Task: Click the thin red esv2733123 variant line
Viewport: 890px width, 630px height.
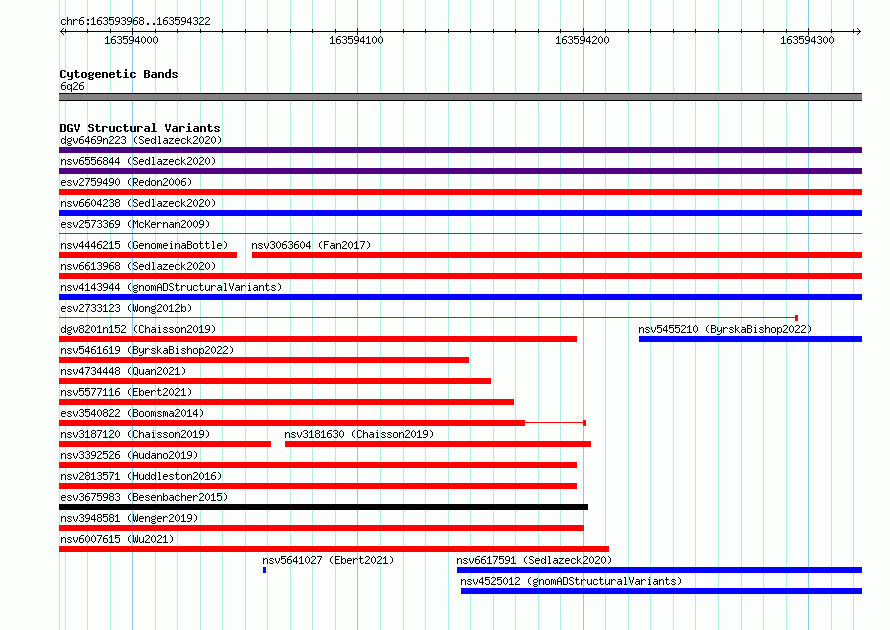Action: pos(429,318)
